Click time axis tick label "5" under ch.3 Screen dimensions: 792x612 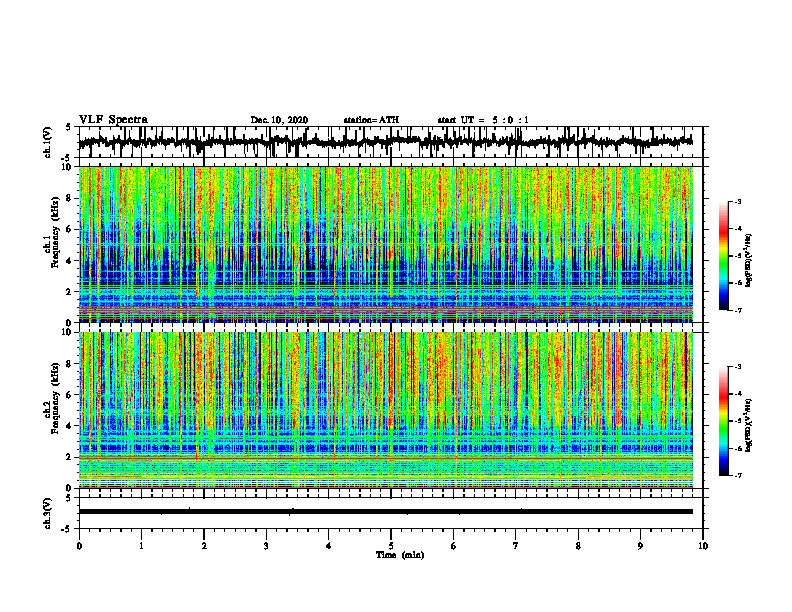click(x=391, y=546)
